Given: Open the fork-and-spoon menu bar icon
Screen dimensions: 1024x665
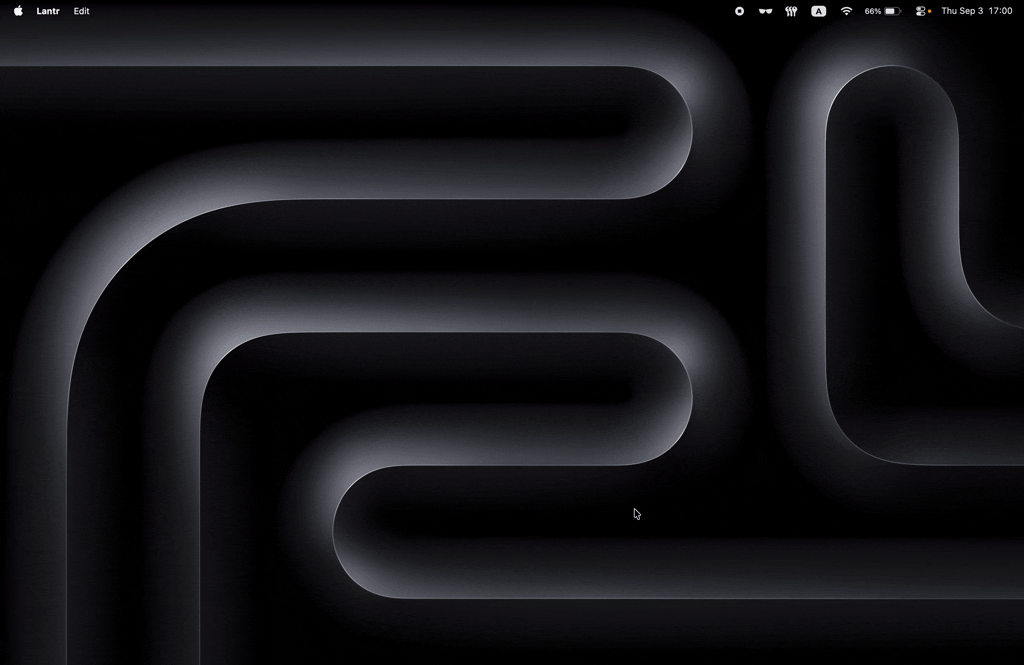Looking at the screenshot, I should [791, 11].
